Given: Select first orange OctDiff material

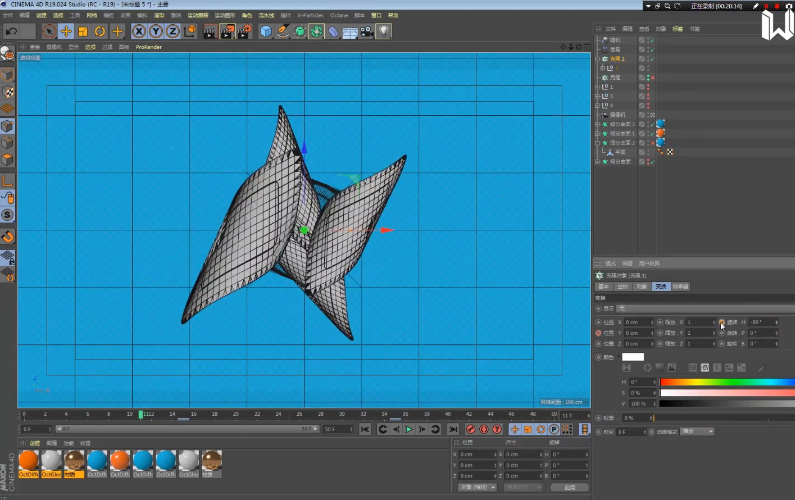Looking at the screenshot, I should (x=28, y=464).
